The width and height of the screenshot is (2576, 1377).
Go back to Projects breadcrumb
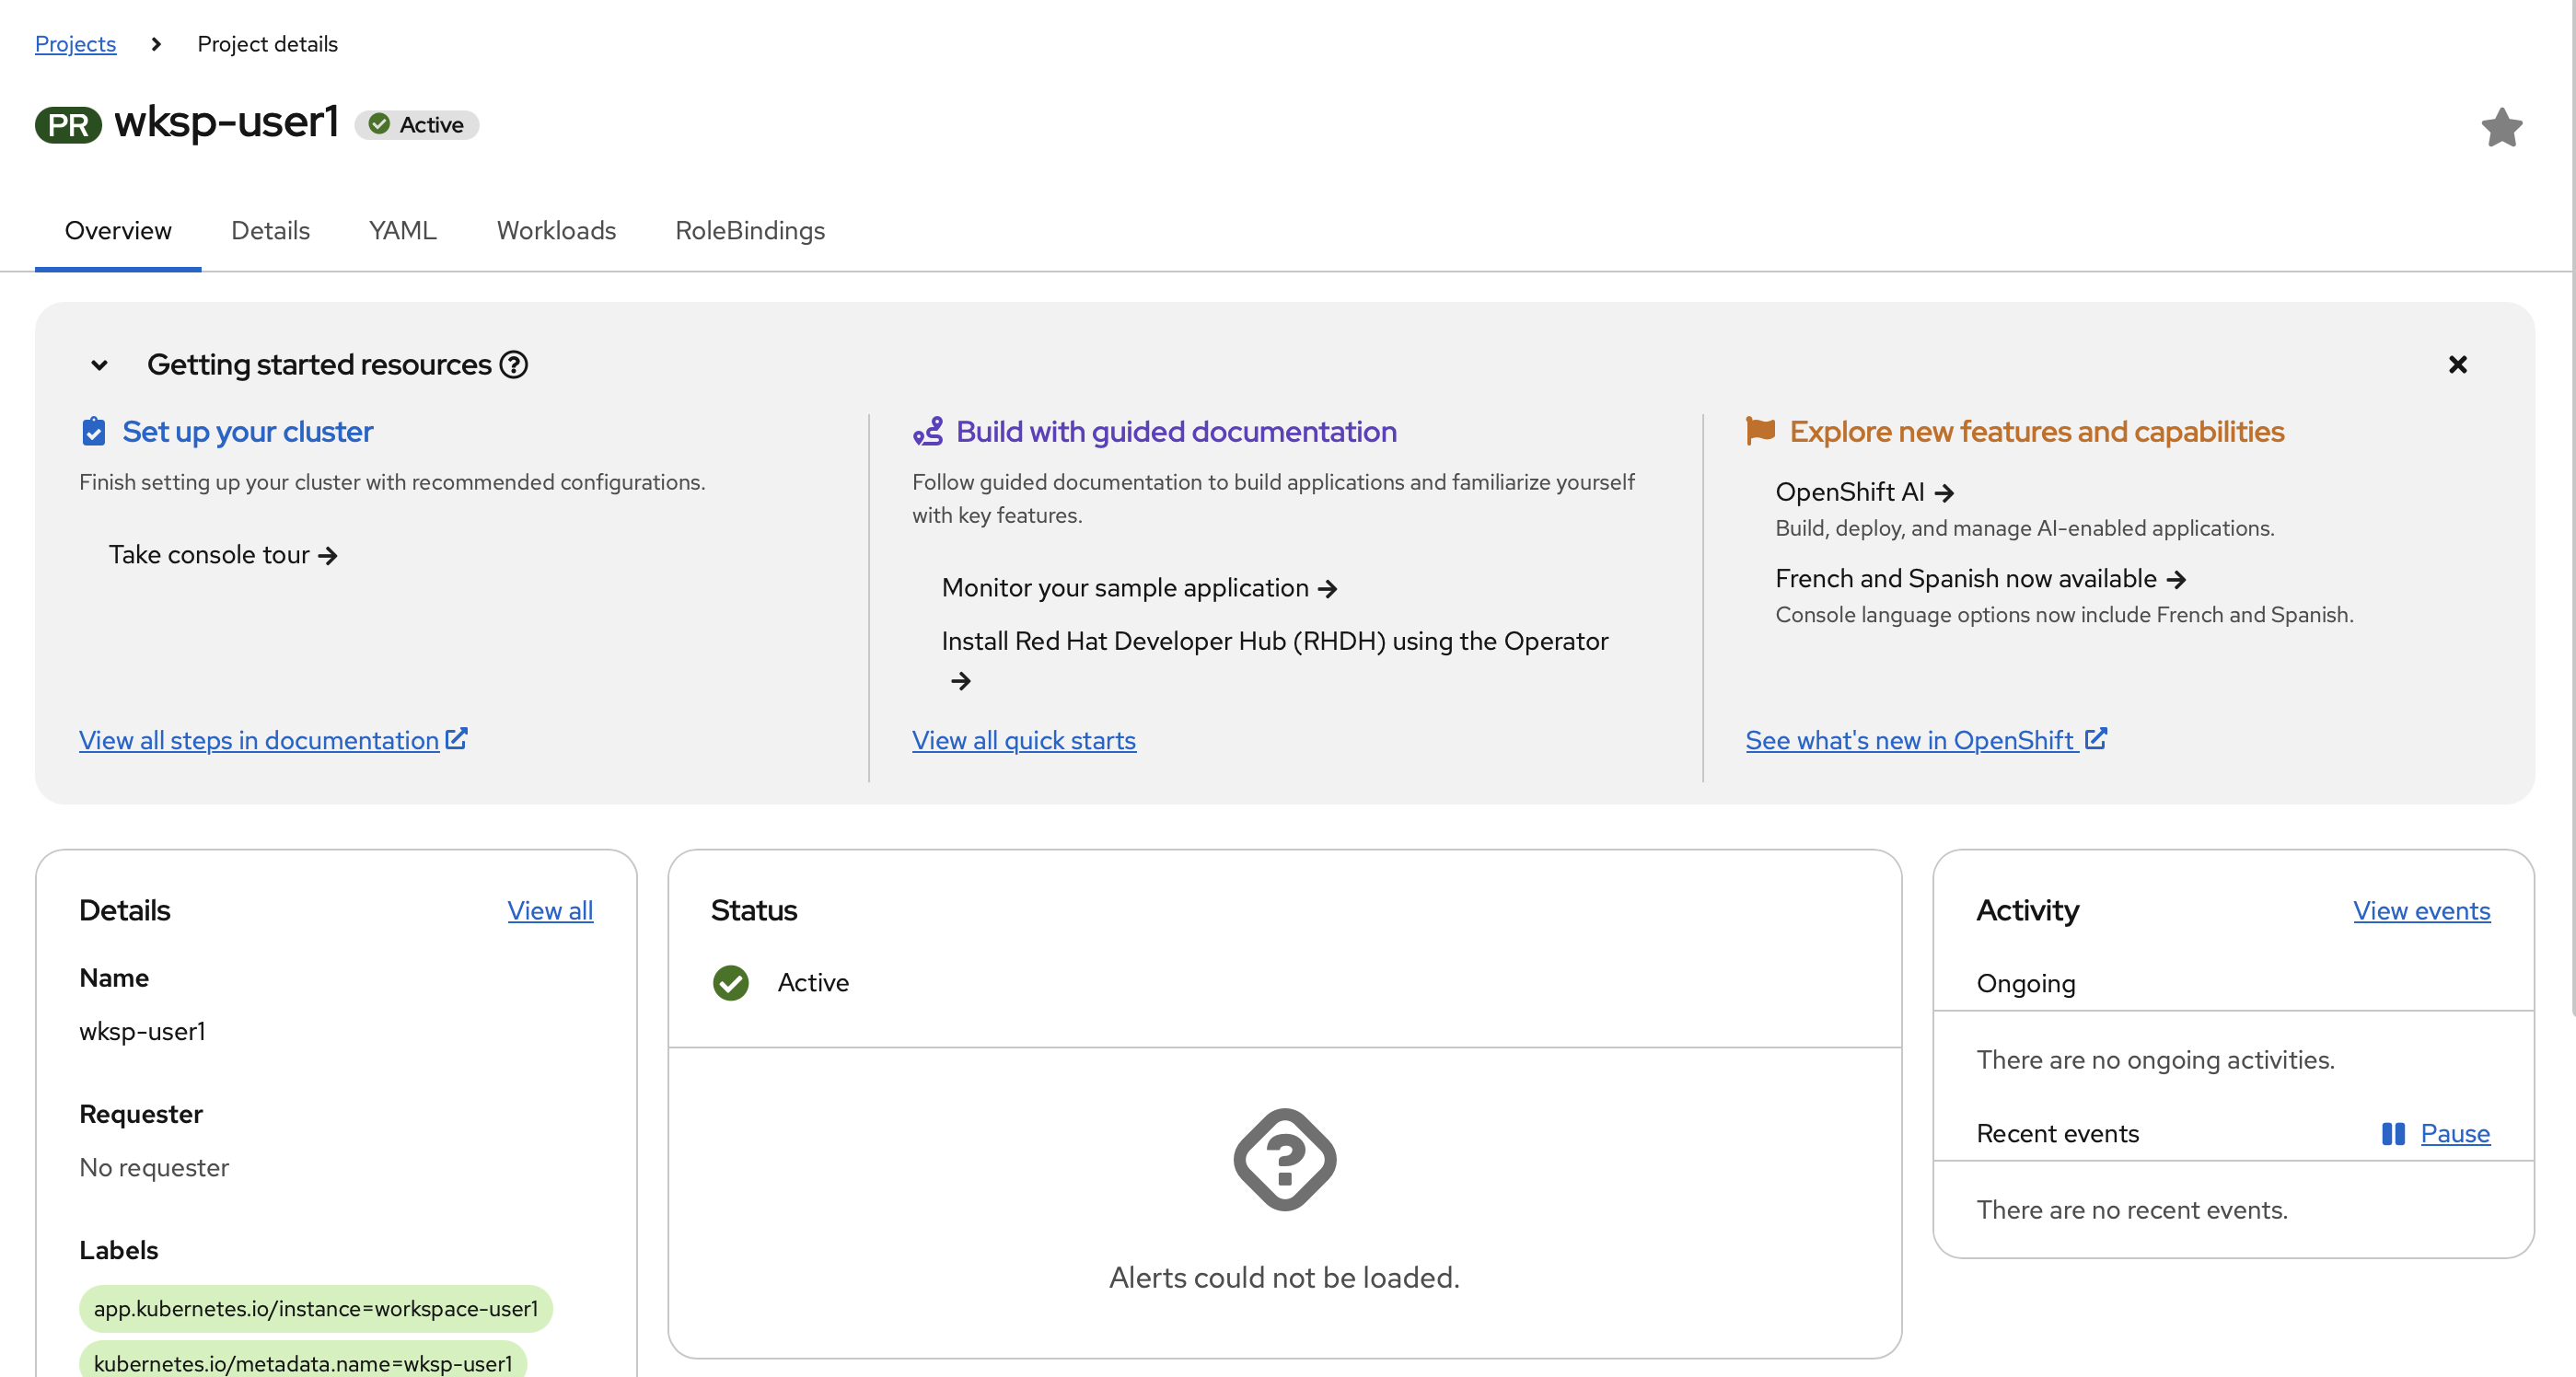75,44
